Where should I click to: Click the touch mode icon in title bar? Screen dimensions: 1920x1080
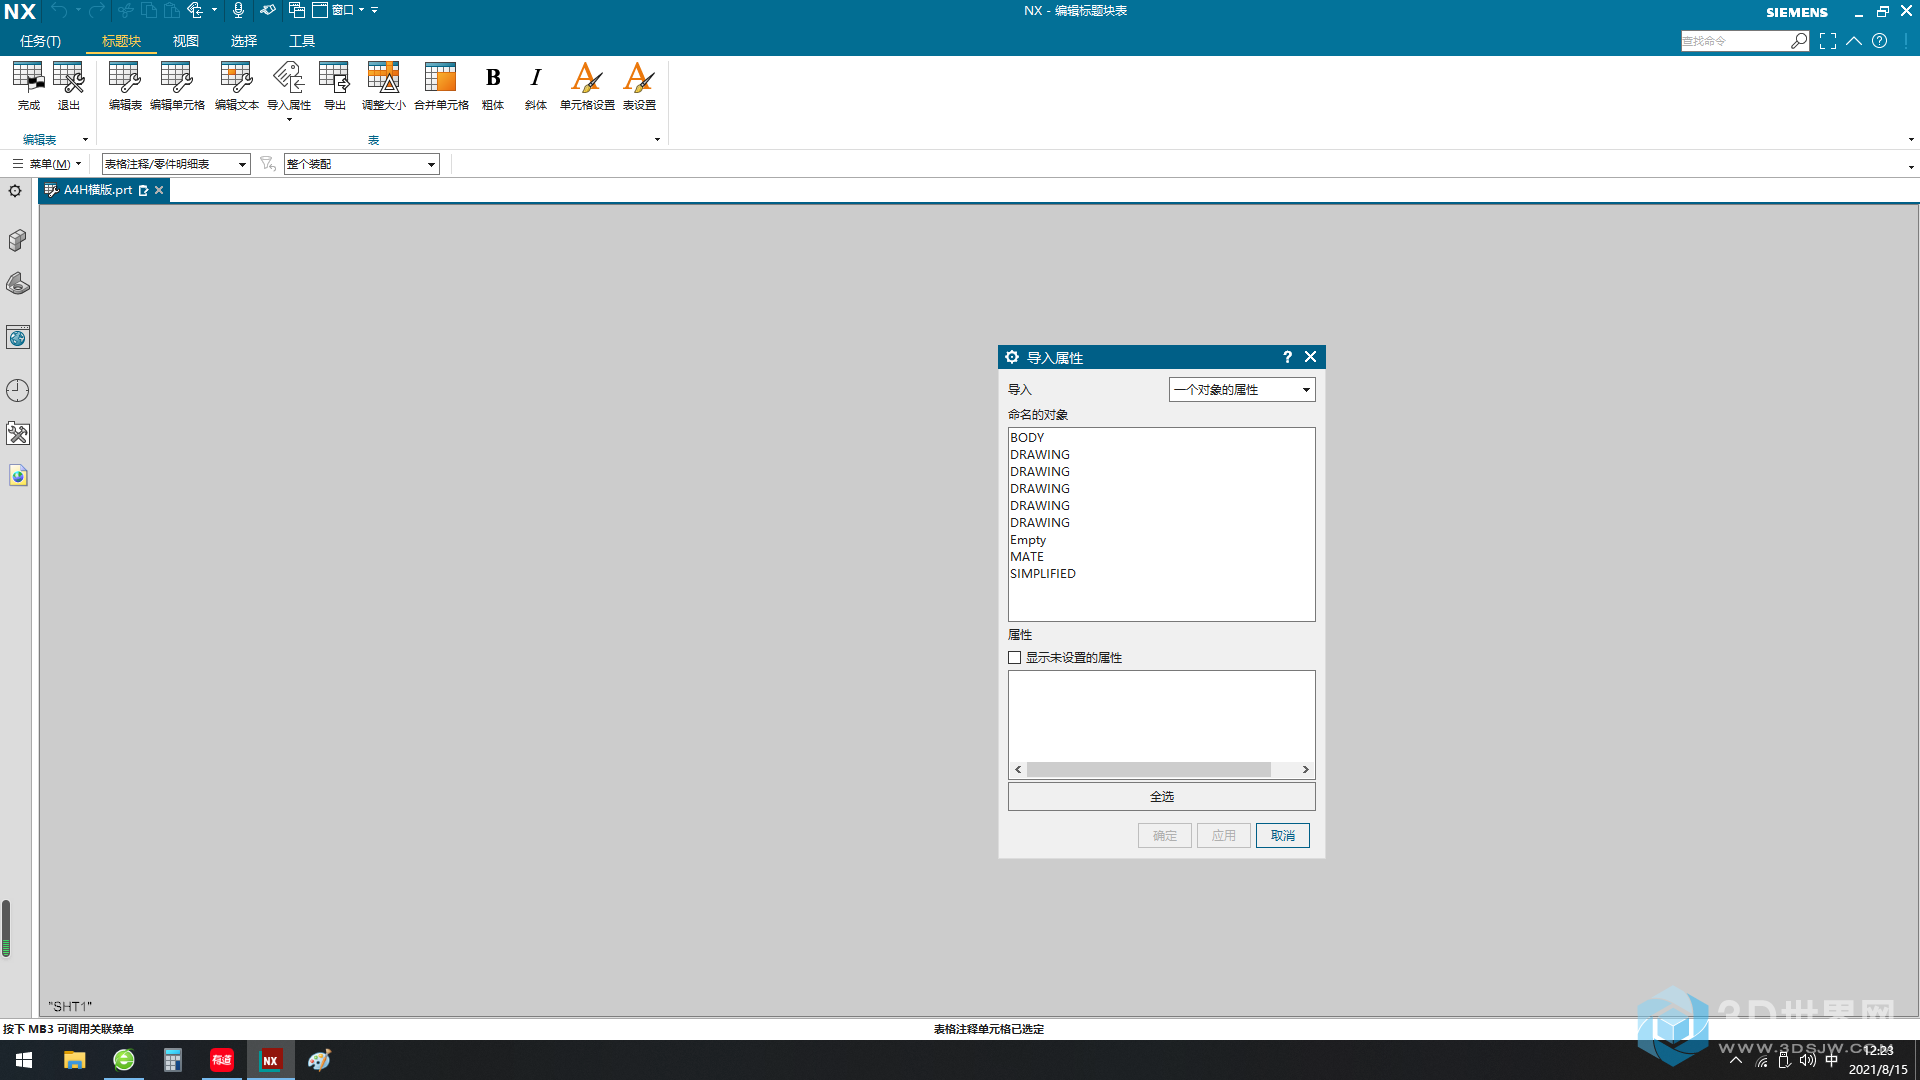click(x=267, y=10)
